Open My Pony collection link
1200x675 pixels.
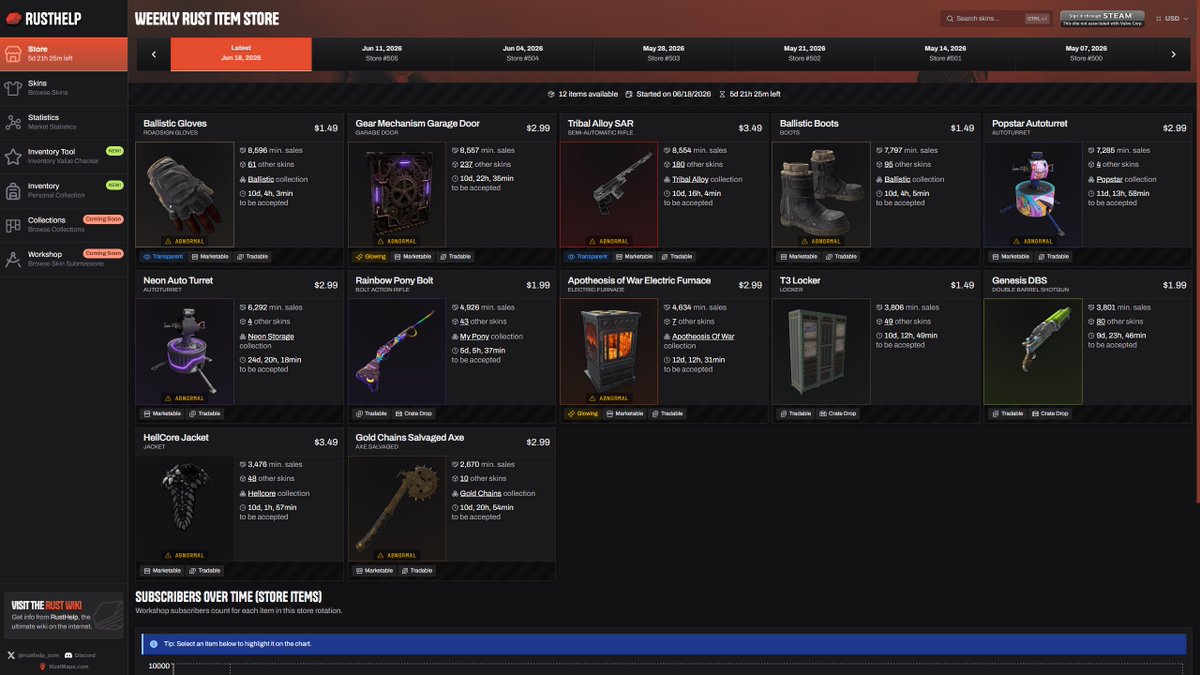tap(474, 336)
